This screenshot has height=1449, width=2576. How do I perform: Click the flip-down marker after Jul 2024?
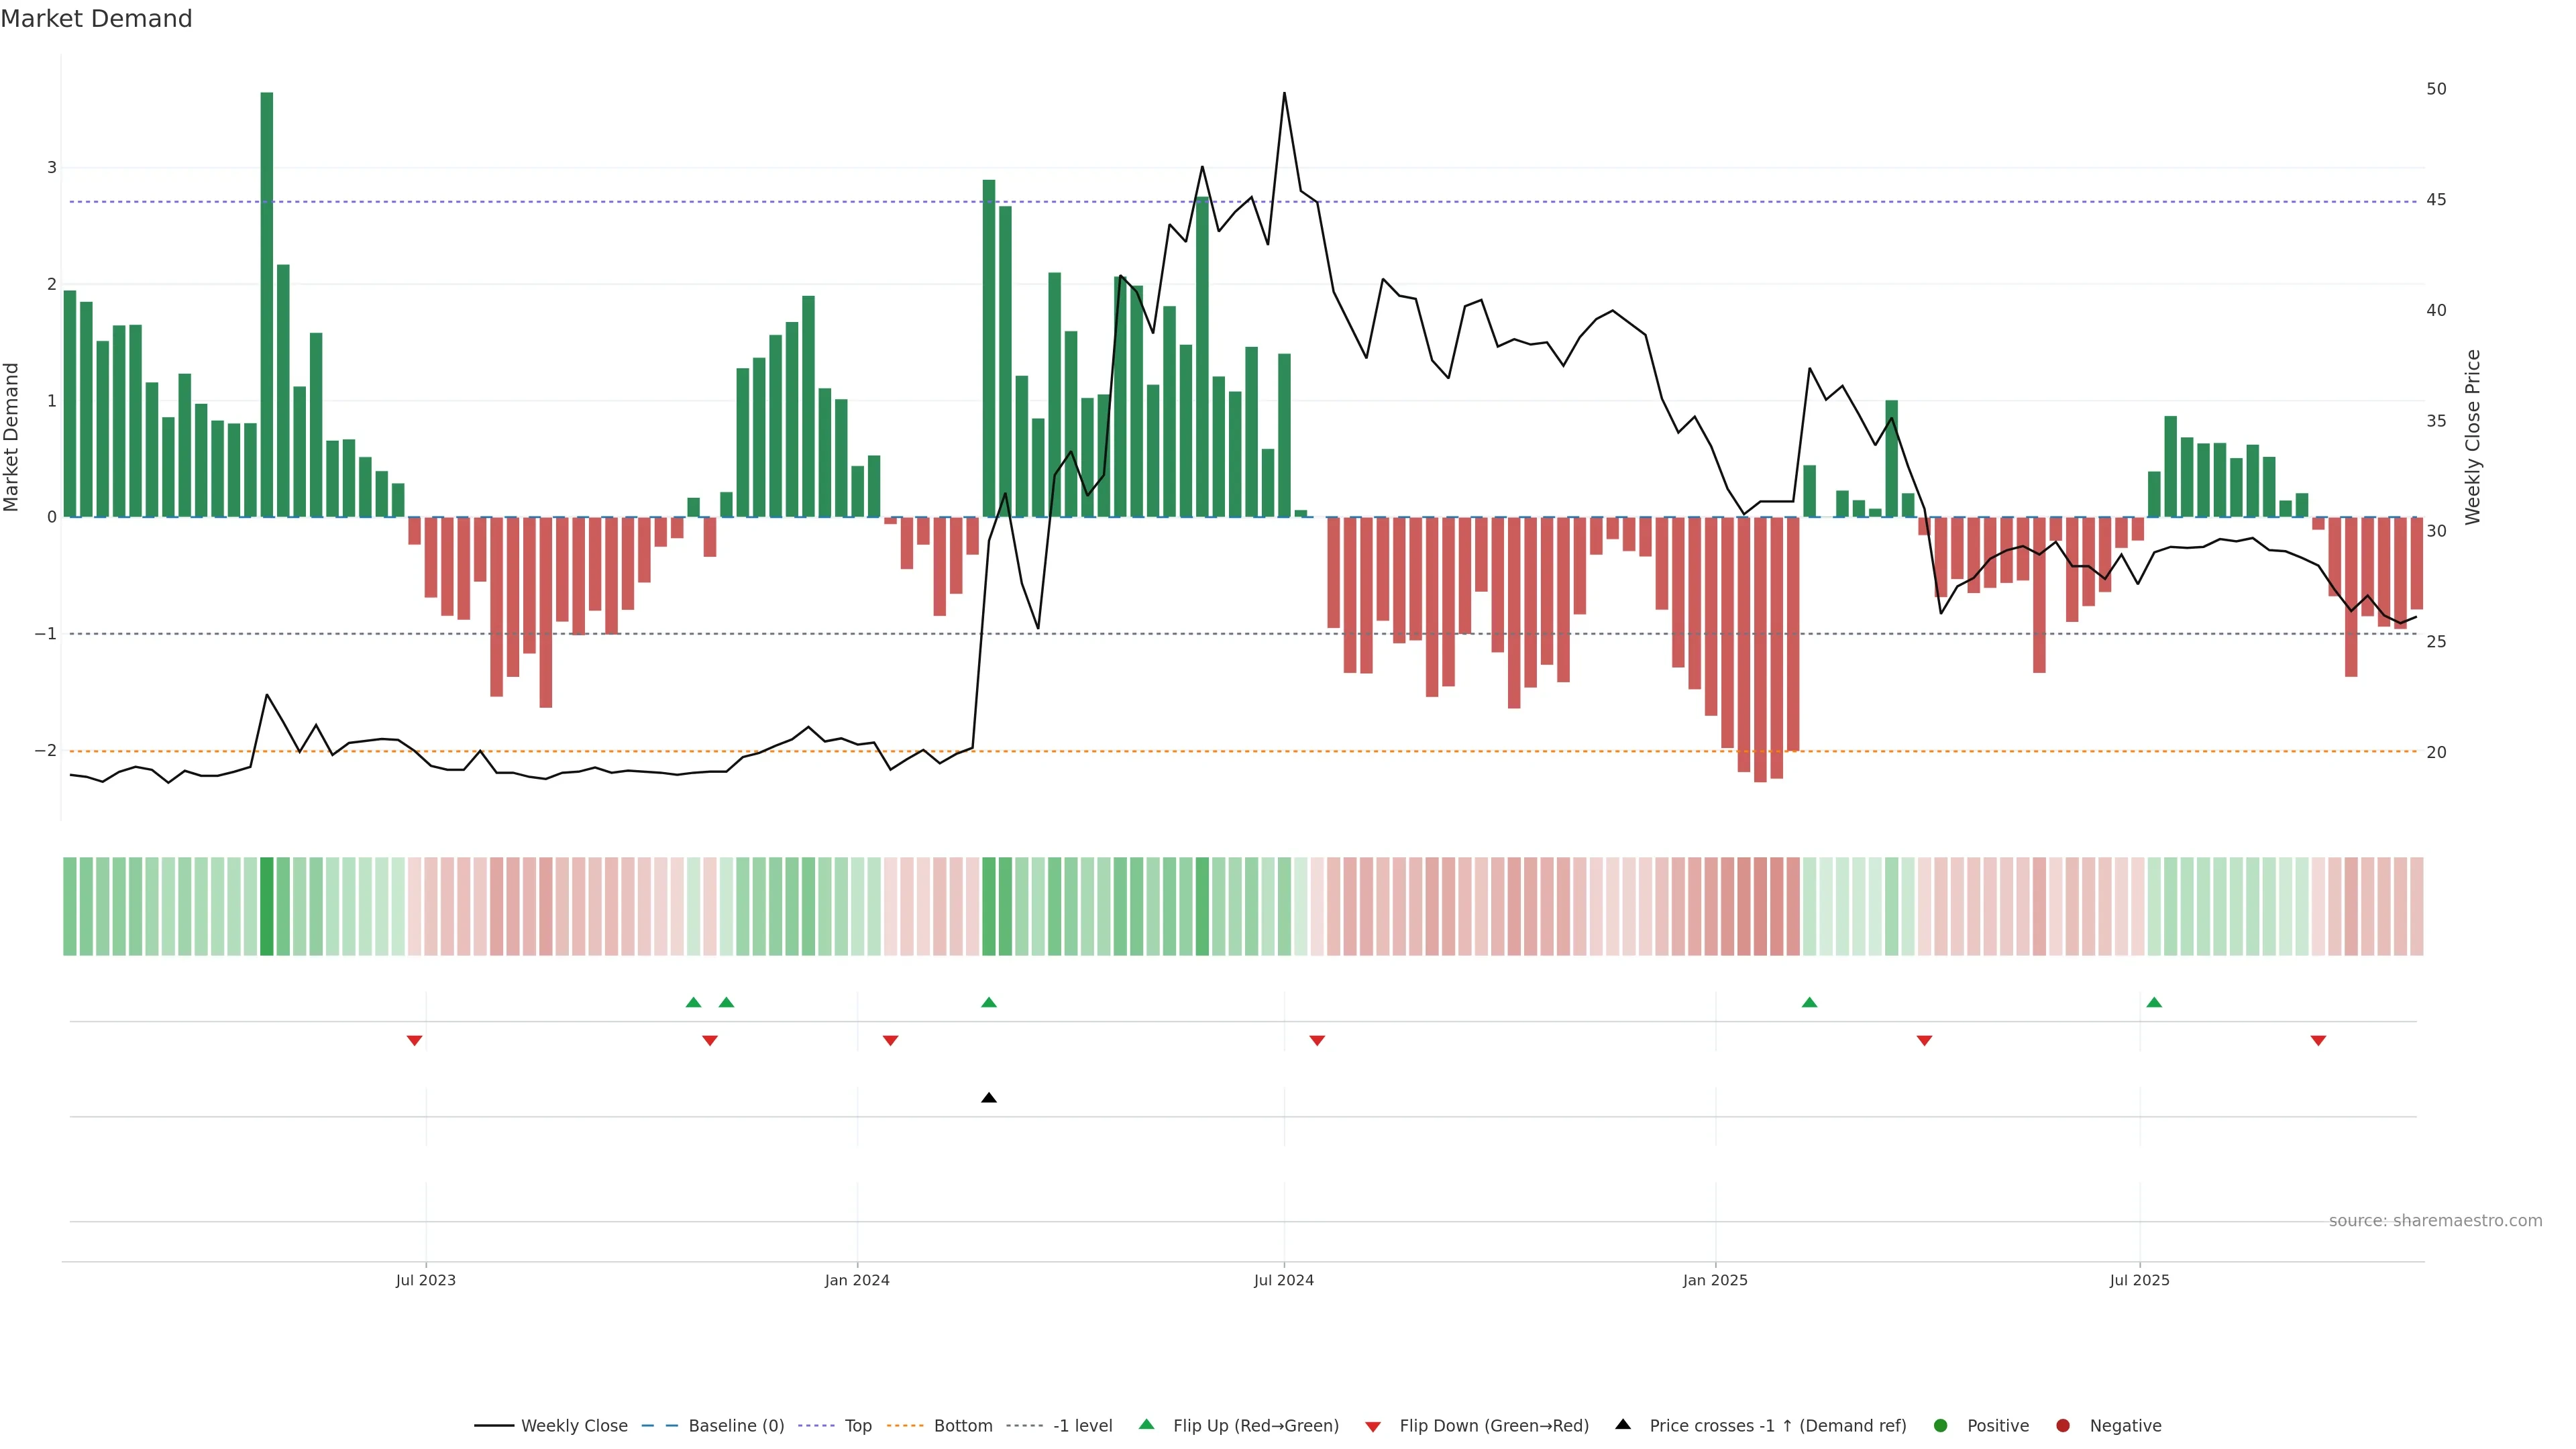1317,1041
